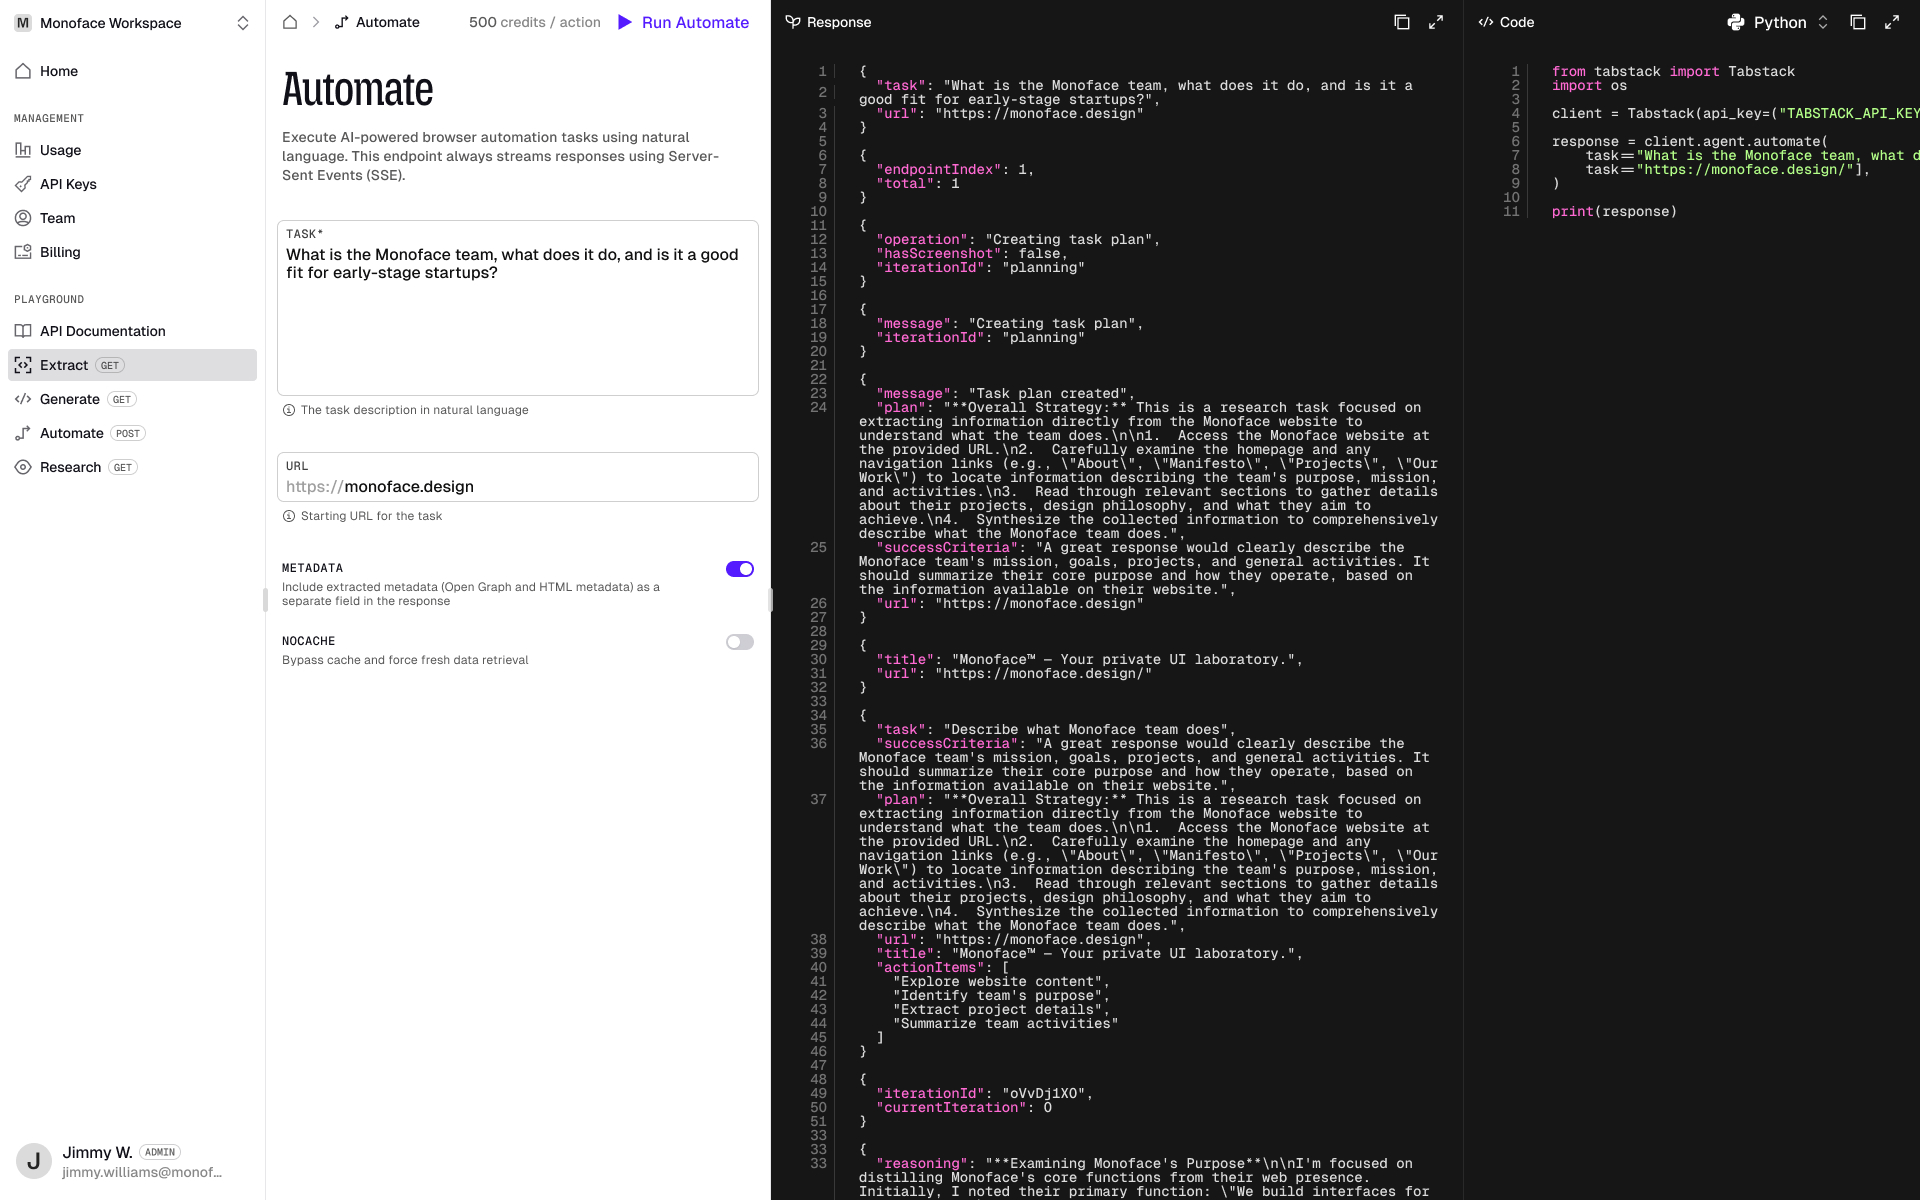Select Research in the playground menu

pyautogui.click(x=70, y=467)
